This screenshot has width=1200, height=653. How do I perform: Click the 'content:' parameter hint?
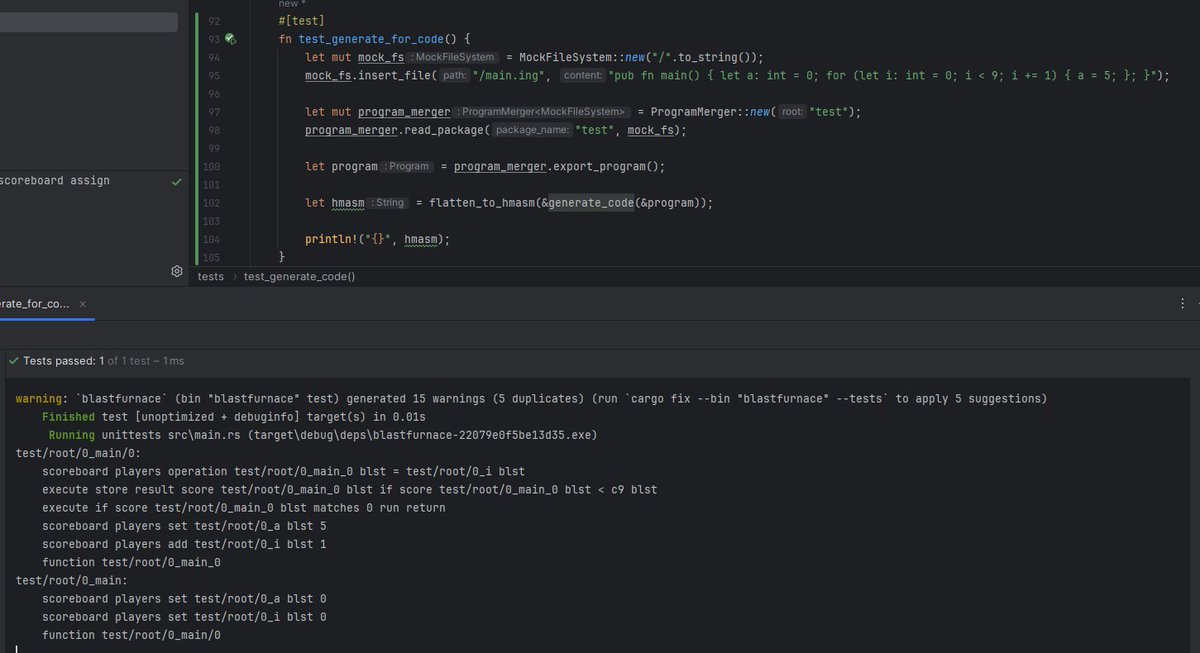point(582,75)
